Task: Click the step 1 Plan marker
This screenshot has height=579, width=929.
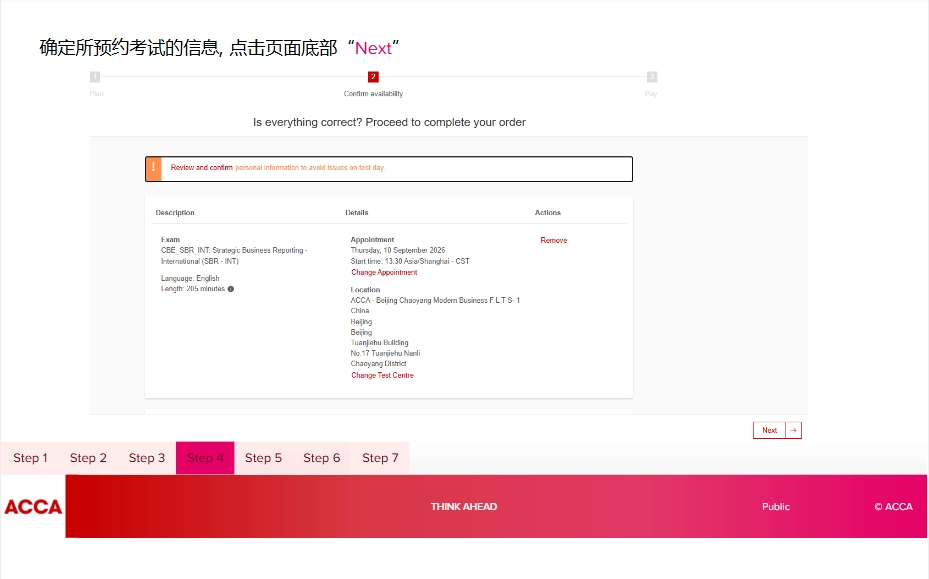Action: 95,77
